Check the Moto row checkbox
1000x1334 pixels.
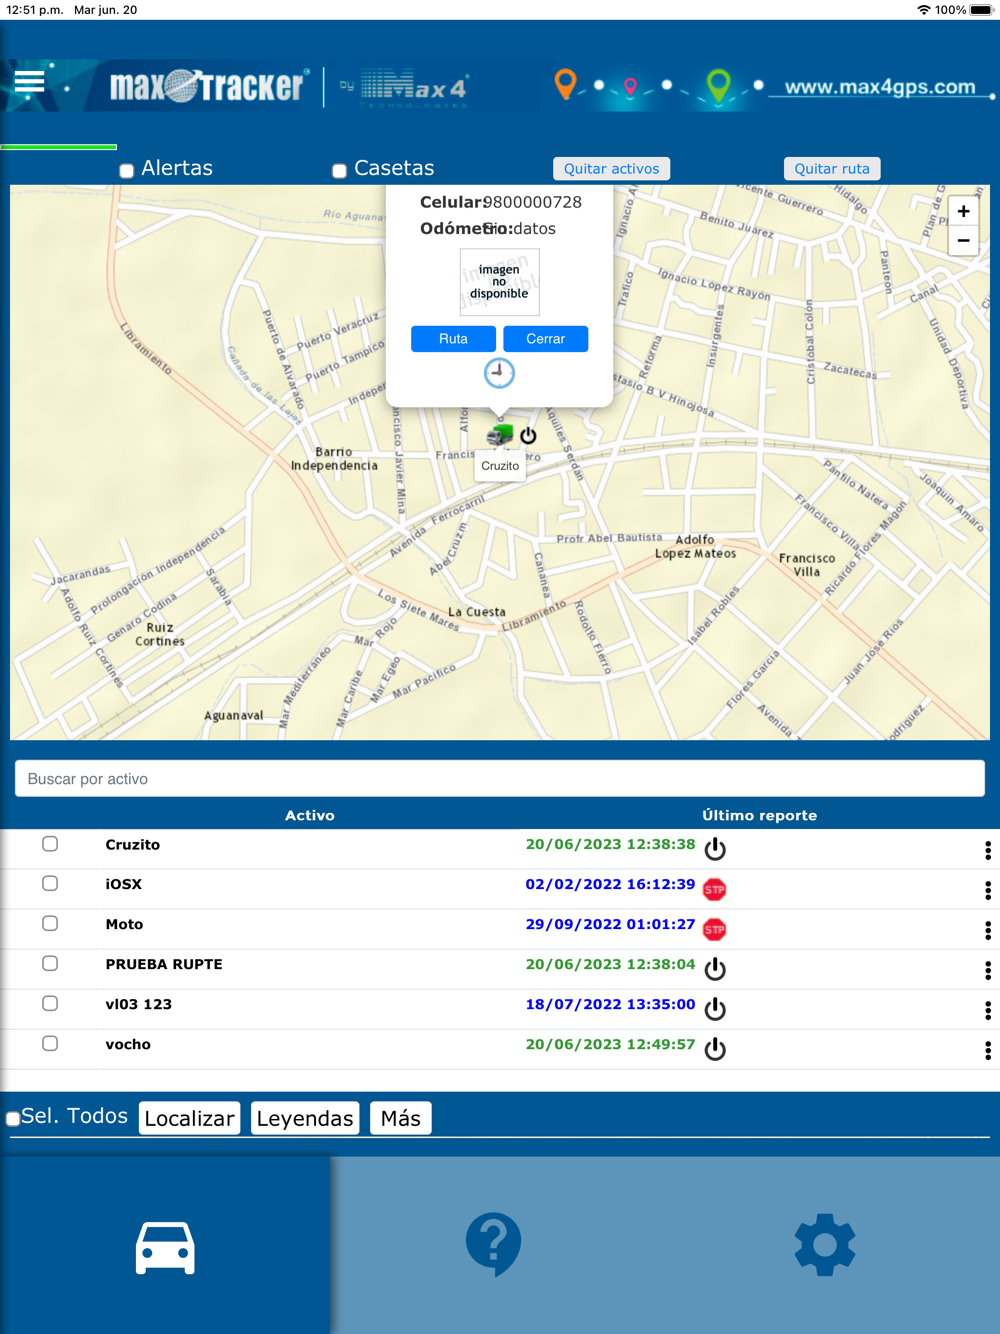point(50,924)
